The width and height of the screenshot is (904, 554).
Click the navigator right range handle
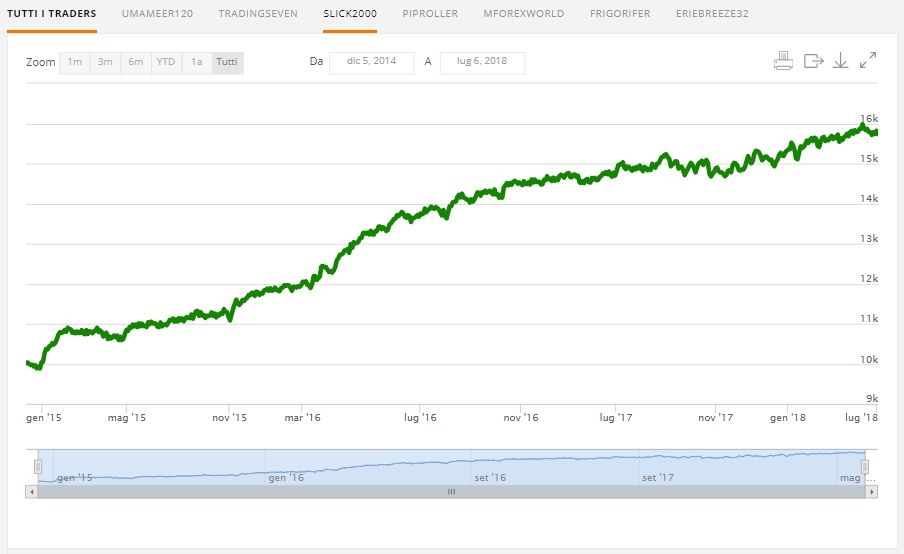[x=865, y=466]
